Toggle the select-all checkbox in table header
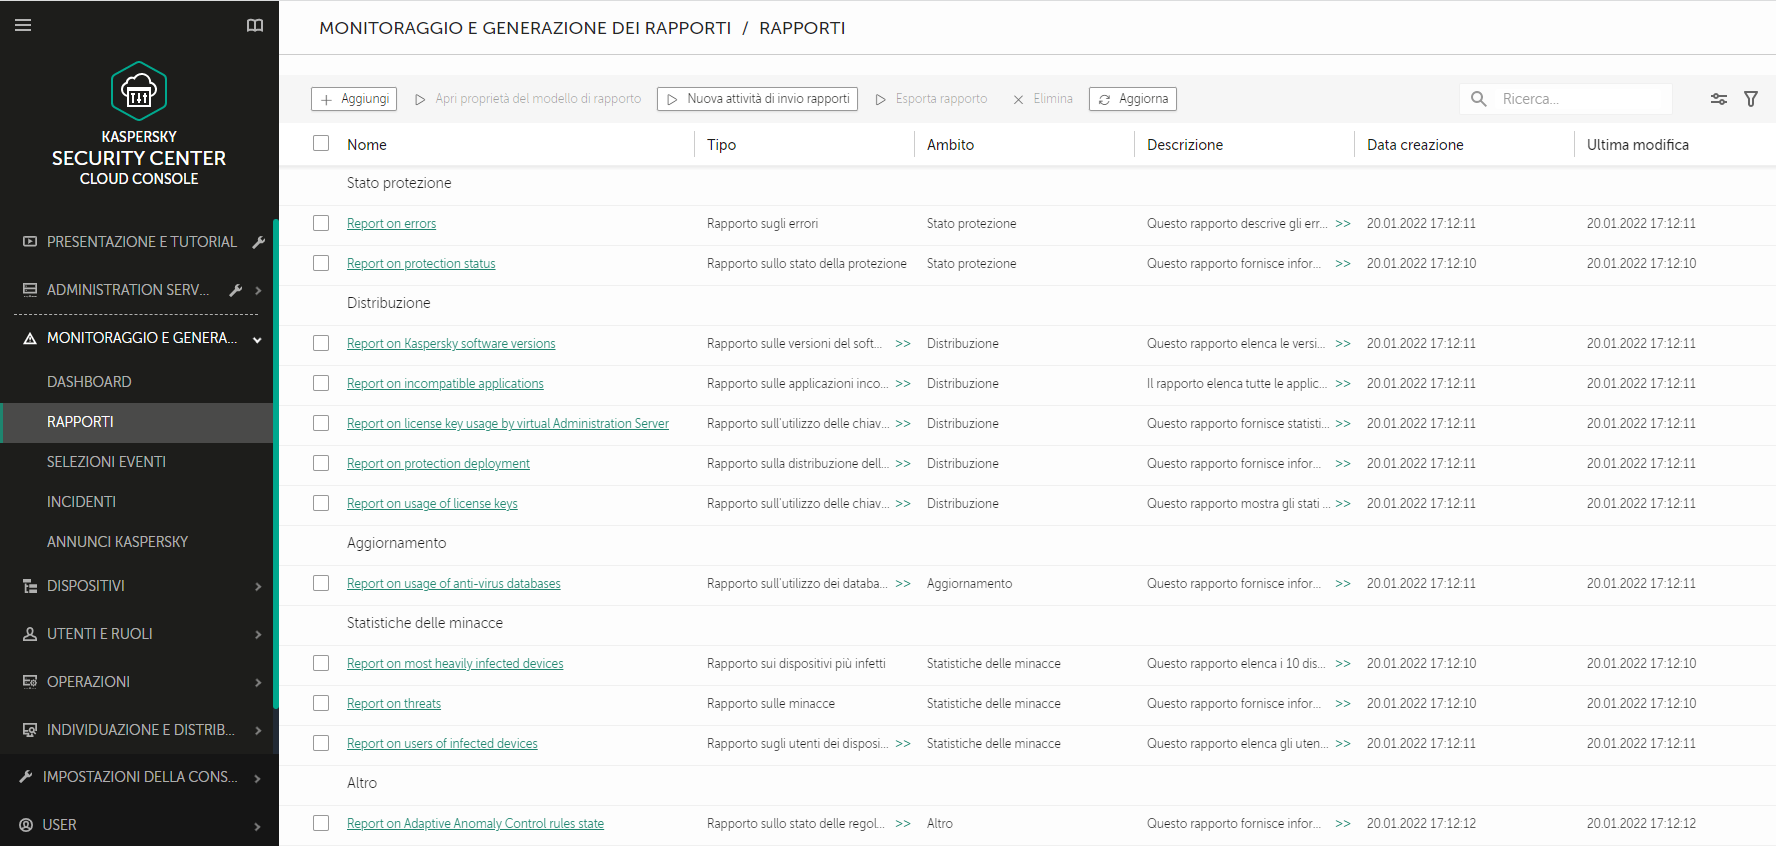1776x846 pixels. [321, 143]
